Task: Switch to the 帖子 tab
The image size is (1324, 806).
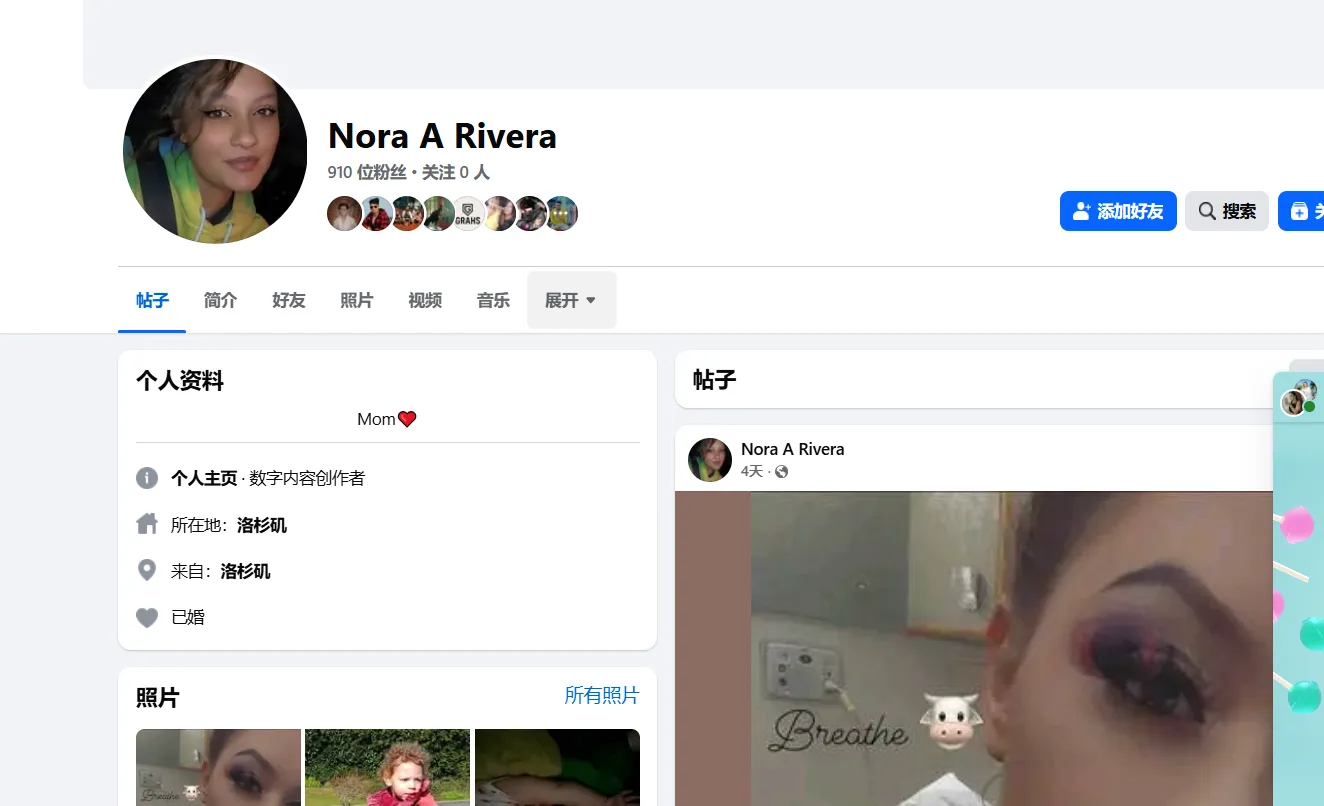Action: tap(152, 300)
